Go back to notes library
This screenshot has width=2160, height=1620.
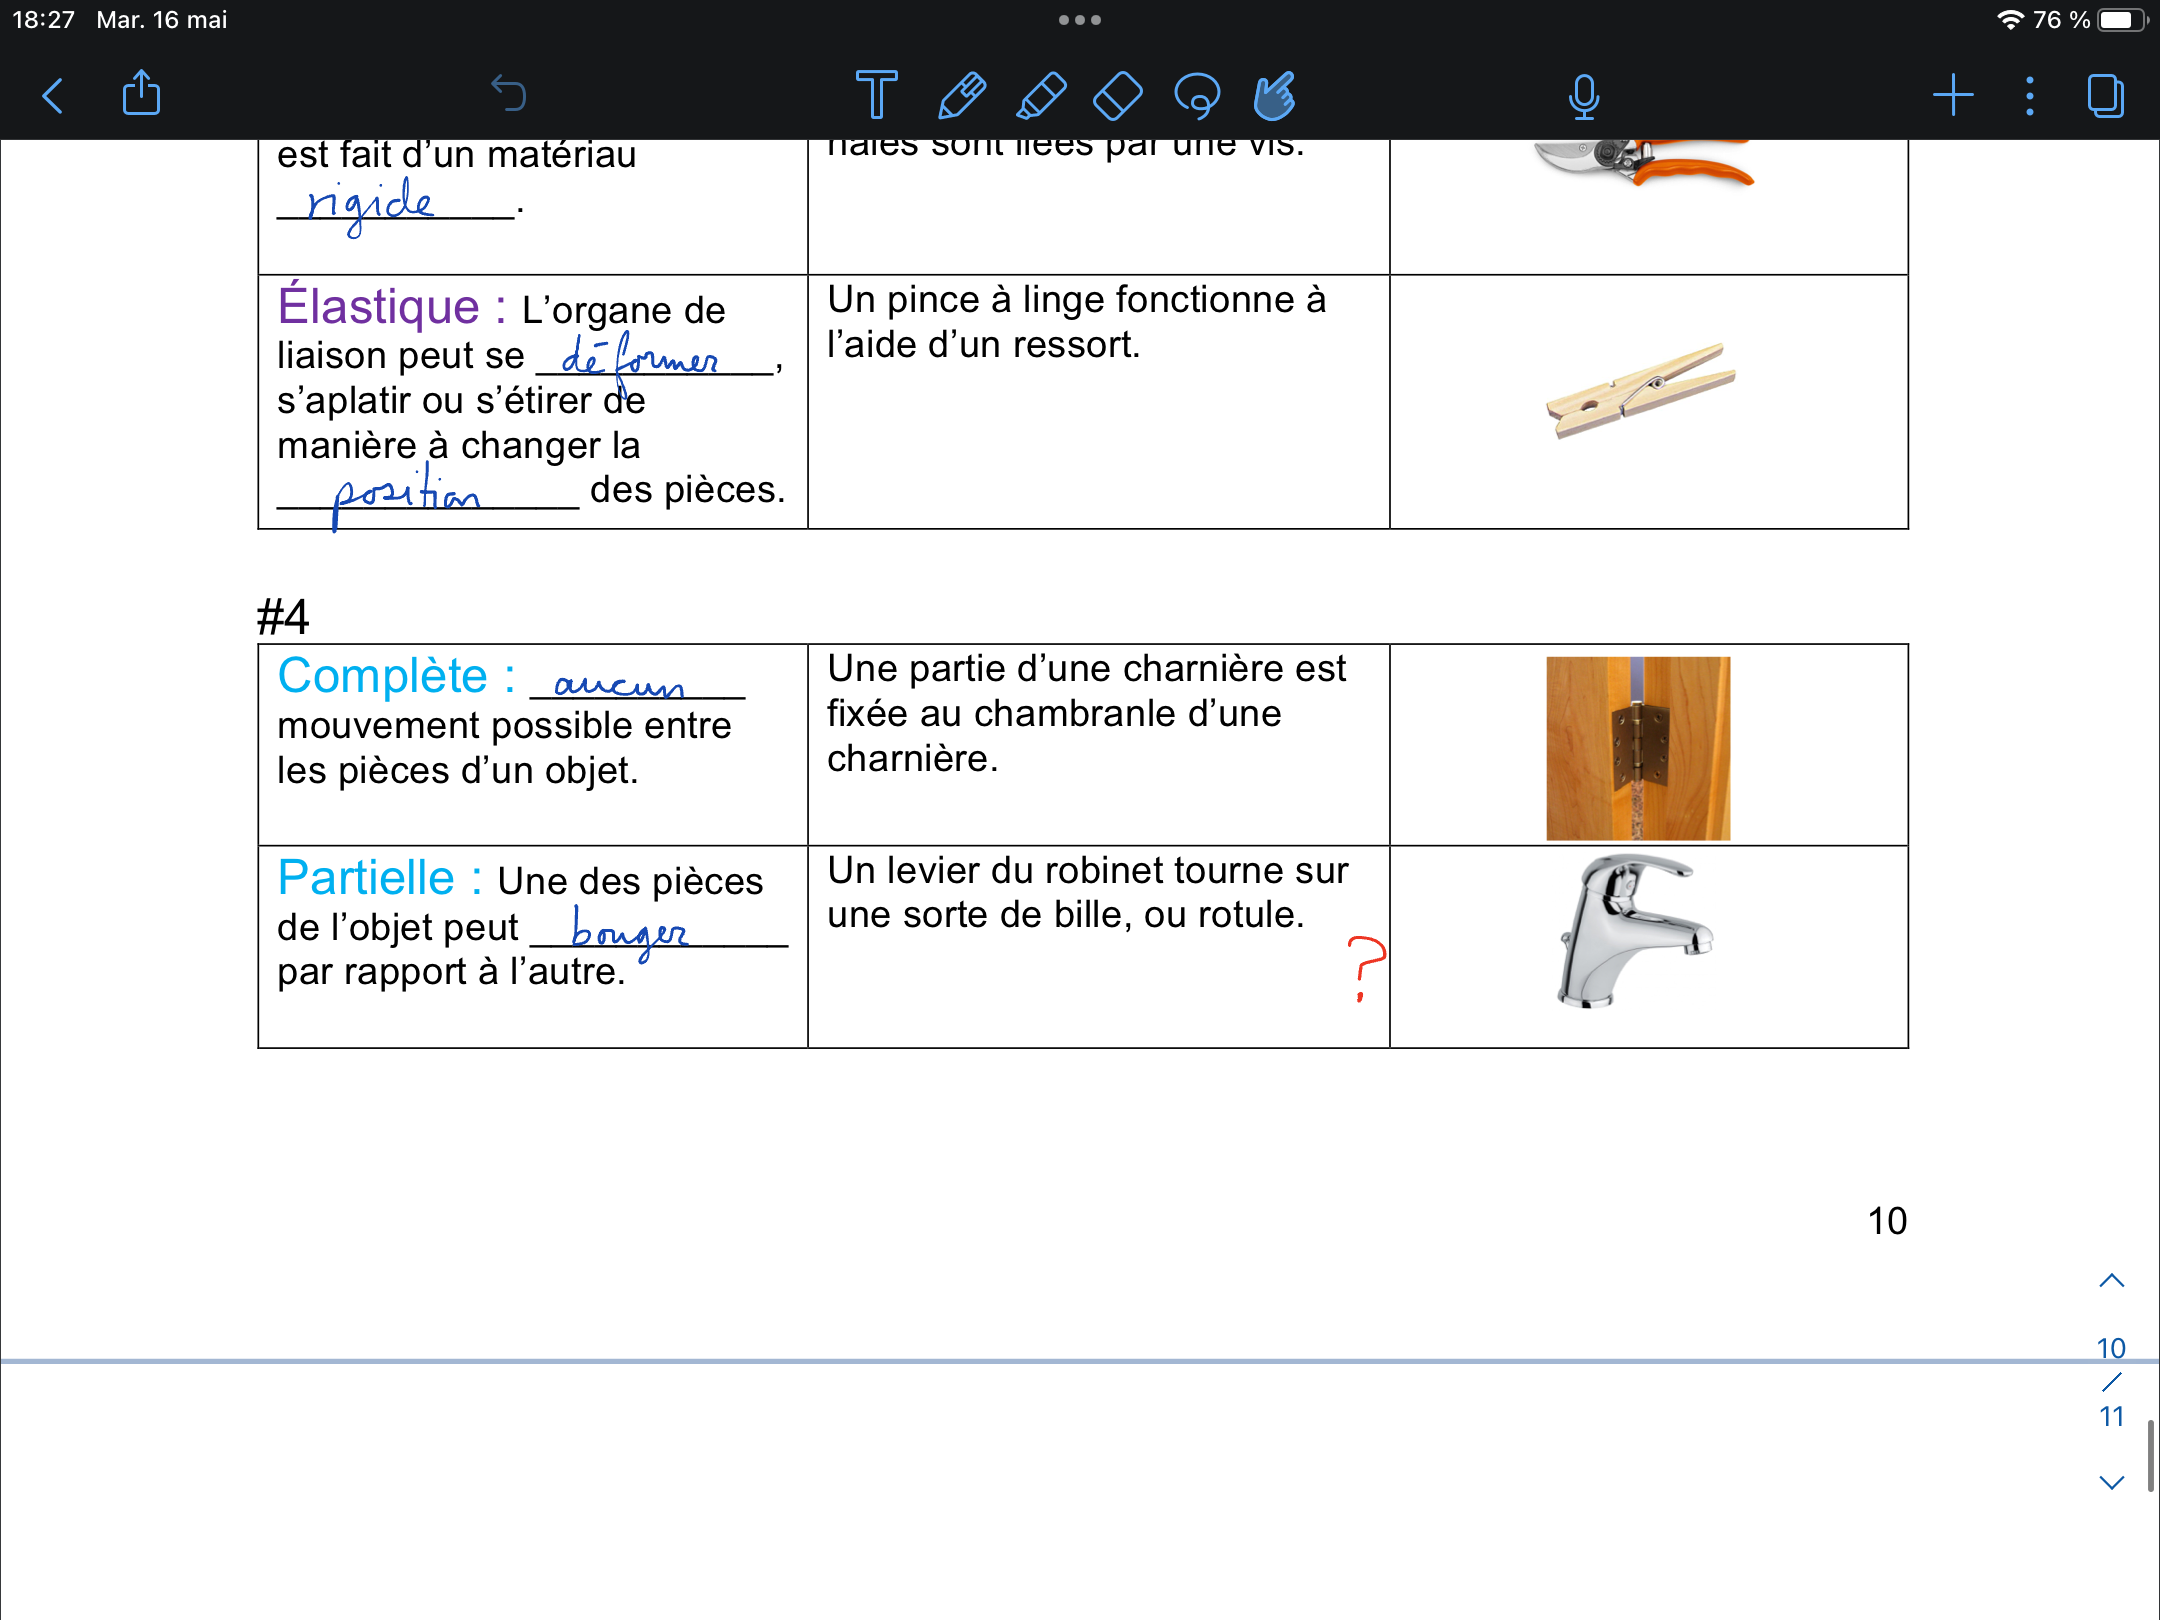[x=53, y=96]
